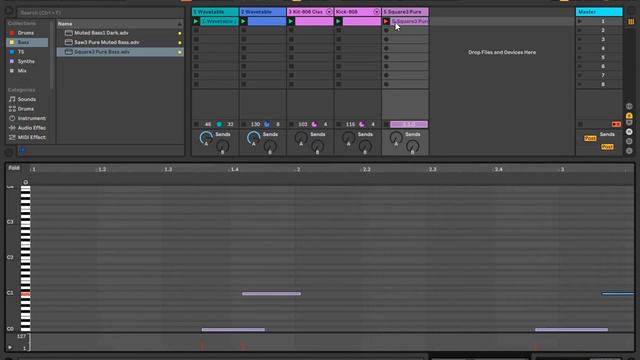This screenshot has width=640, height=360.
Task: Adjust Send B knob on 2 Wavetable
Action: pos(270,146)
